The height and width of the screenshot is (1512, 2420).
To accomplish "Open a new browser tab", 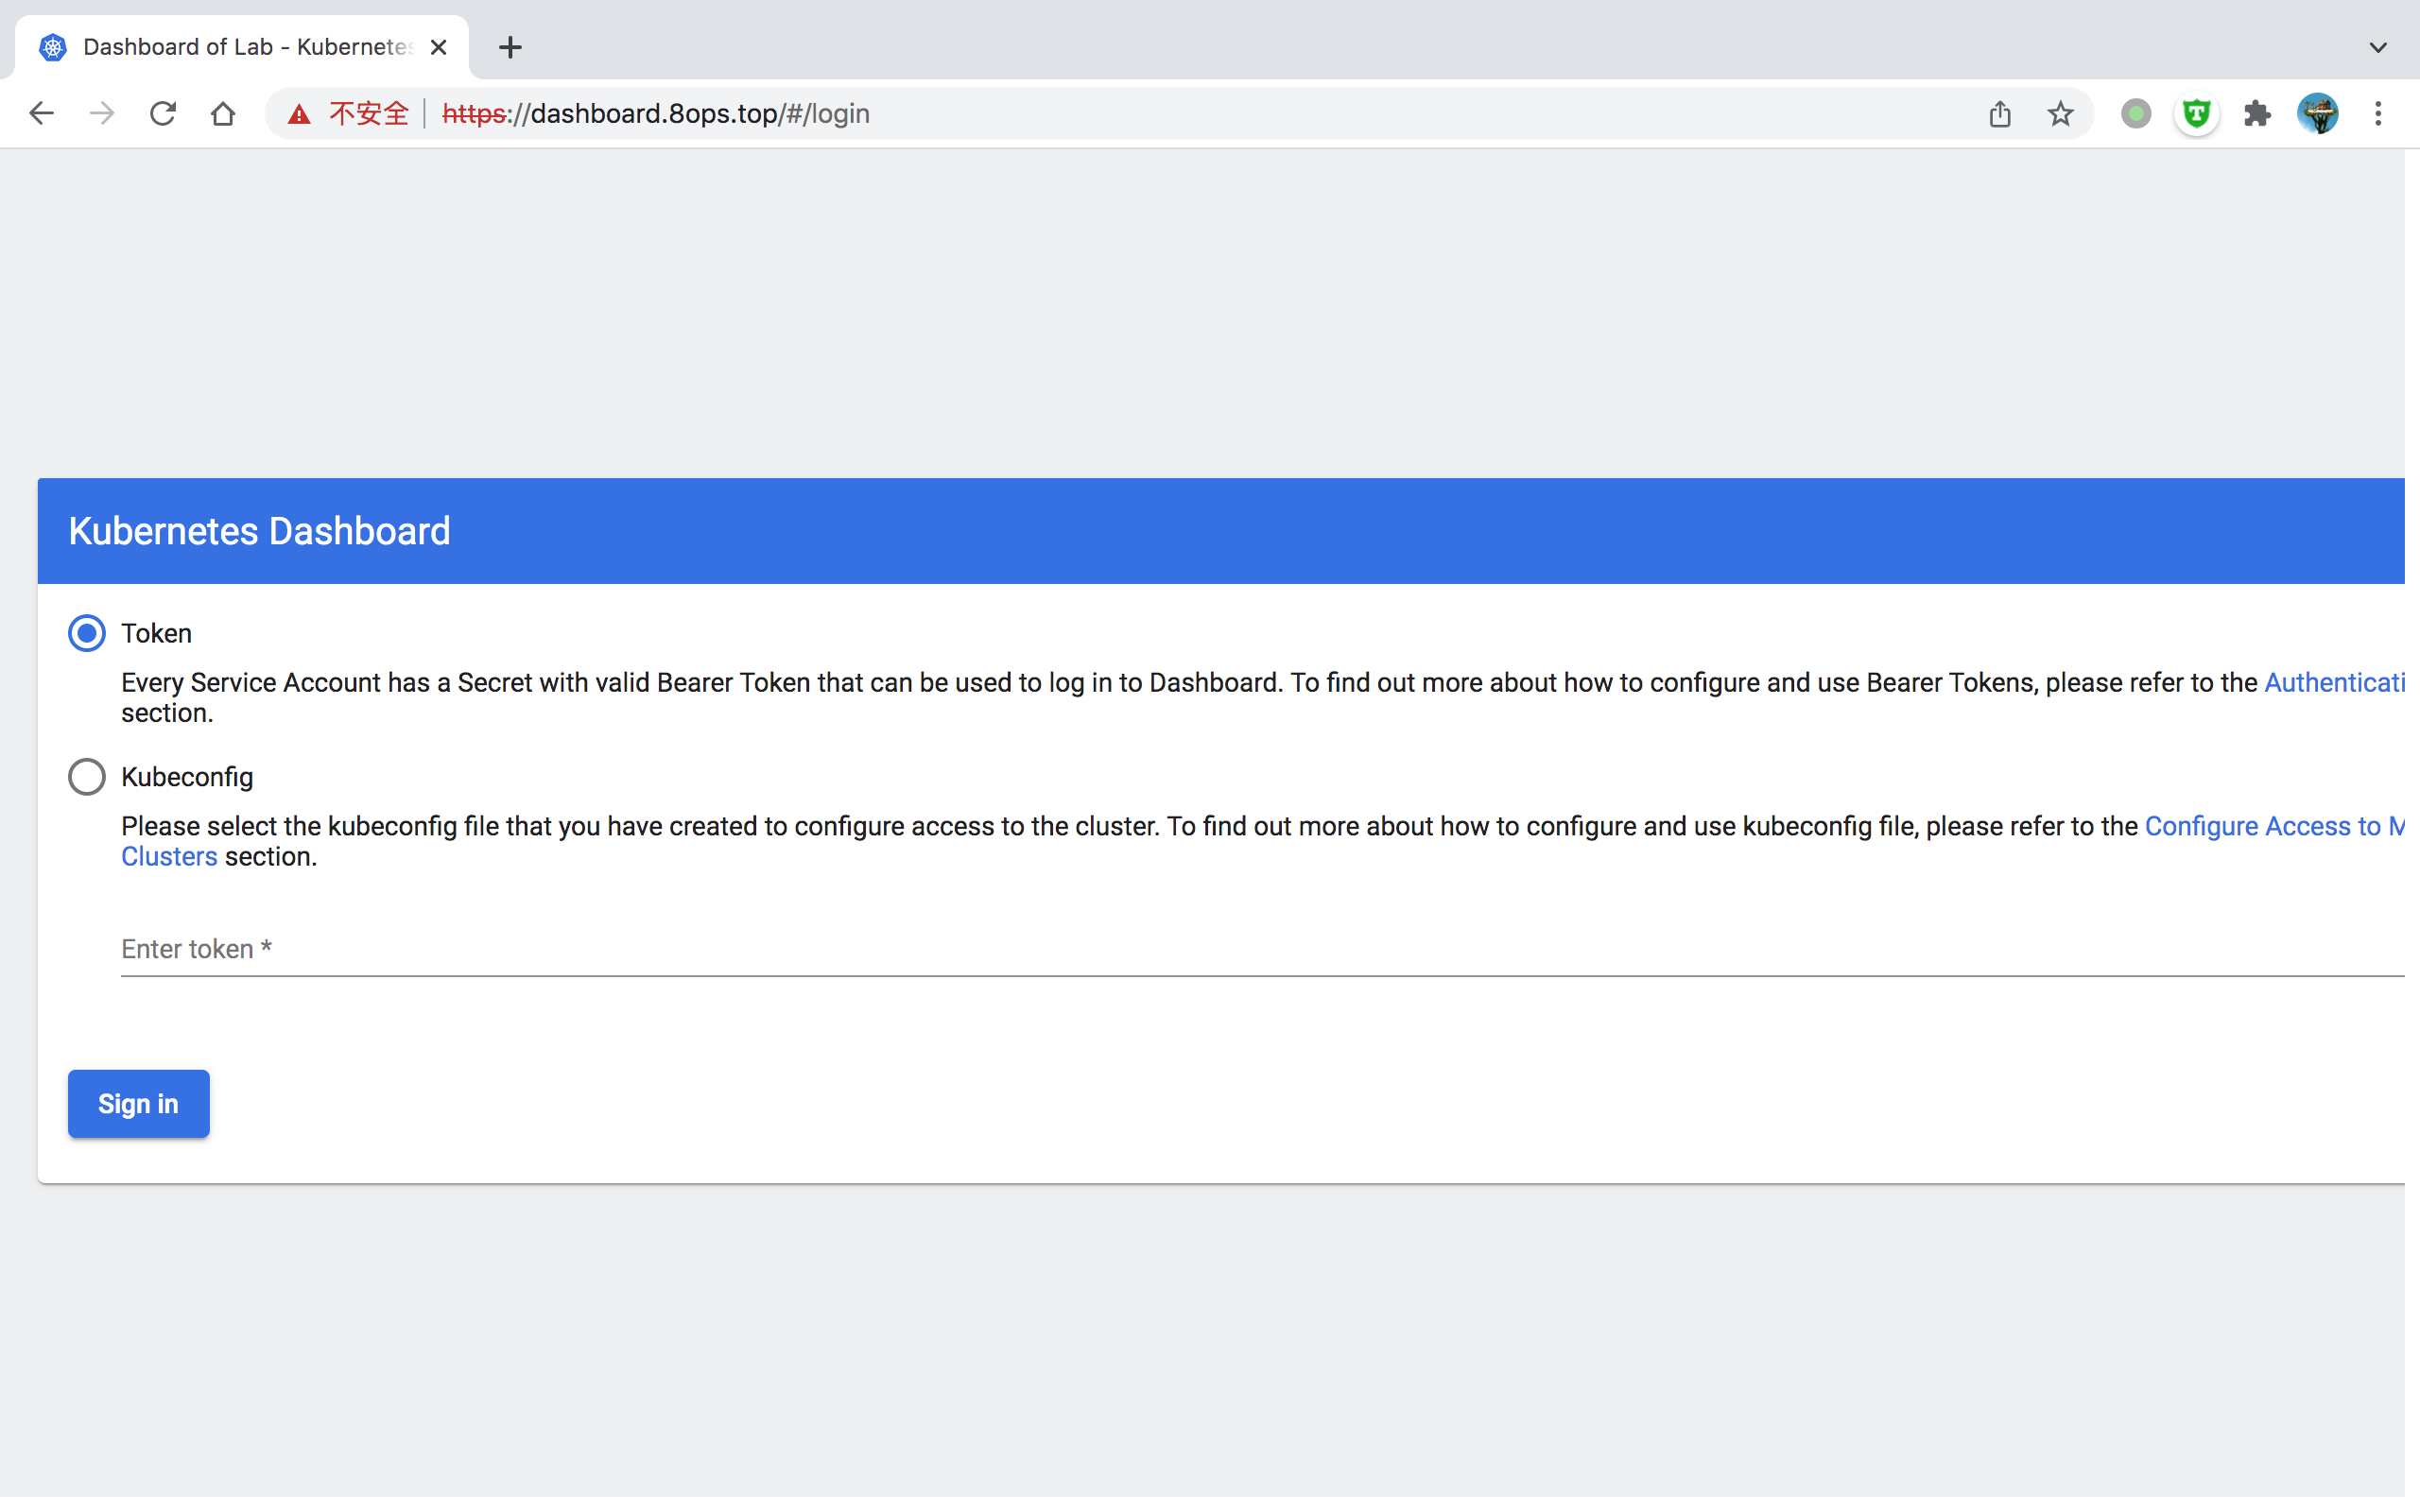I will point(510,47).
